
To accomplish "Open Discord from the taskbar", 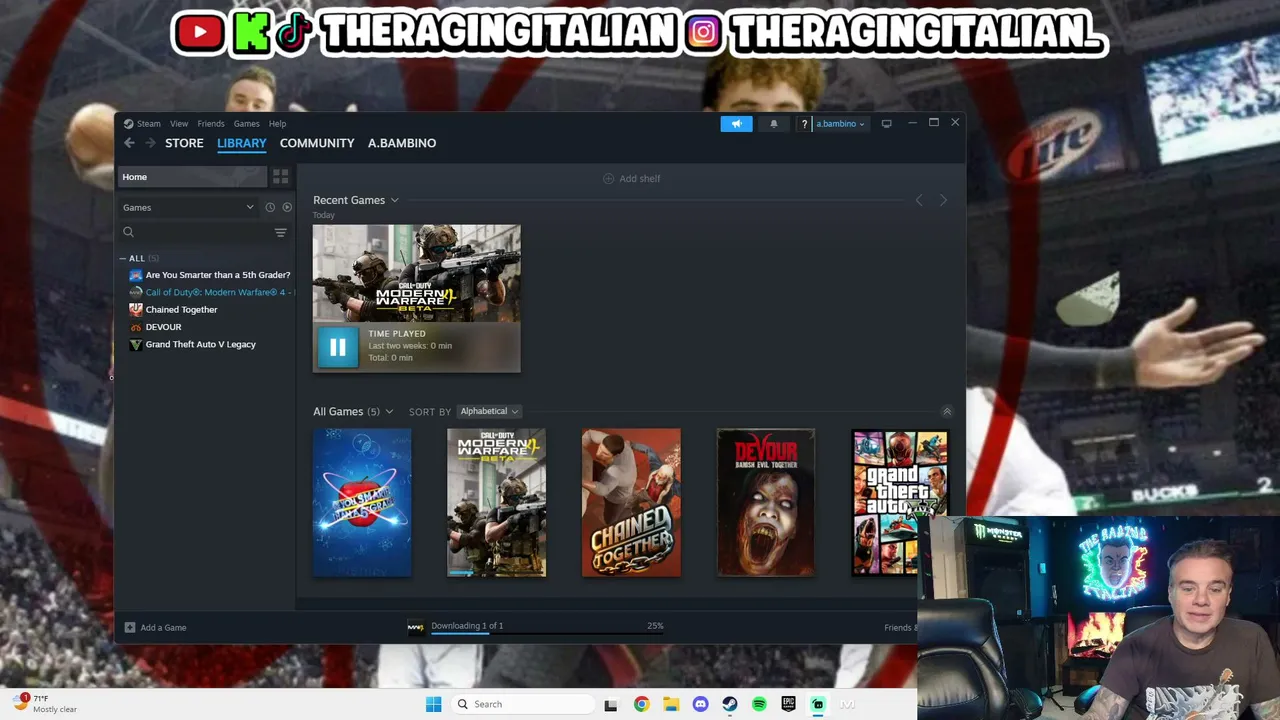I will (x=700, y=704).
